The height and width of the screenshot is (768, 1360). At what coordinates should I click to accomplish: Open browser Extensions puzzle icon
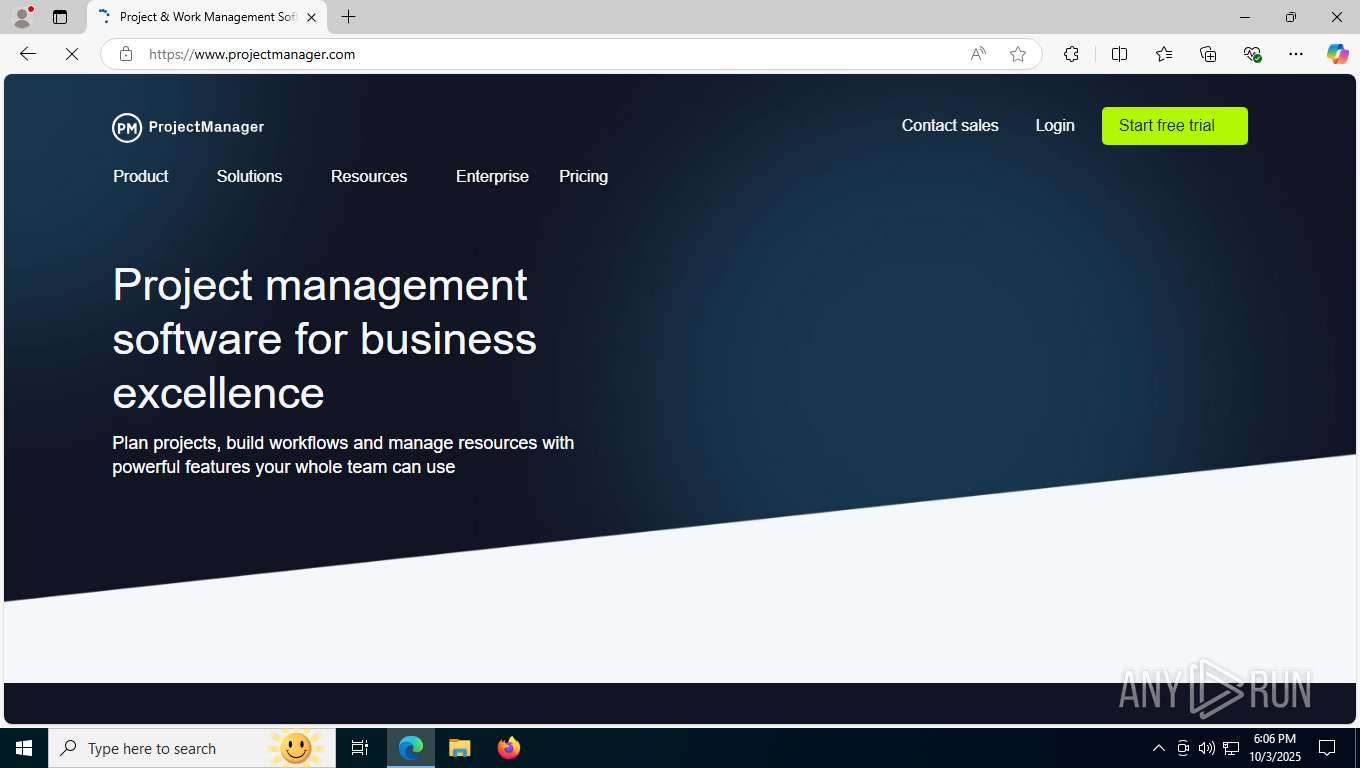click(1071, 54)
